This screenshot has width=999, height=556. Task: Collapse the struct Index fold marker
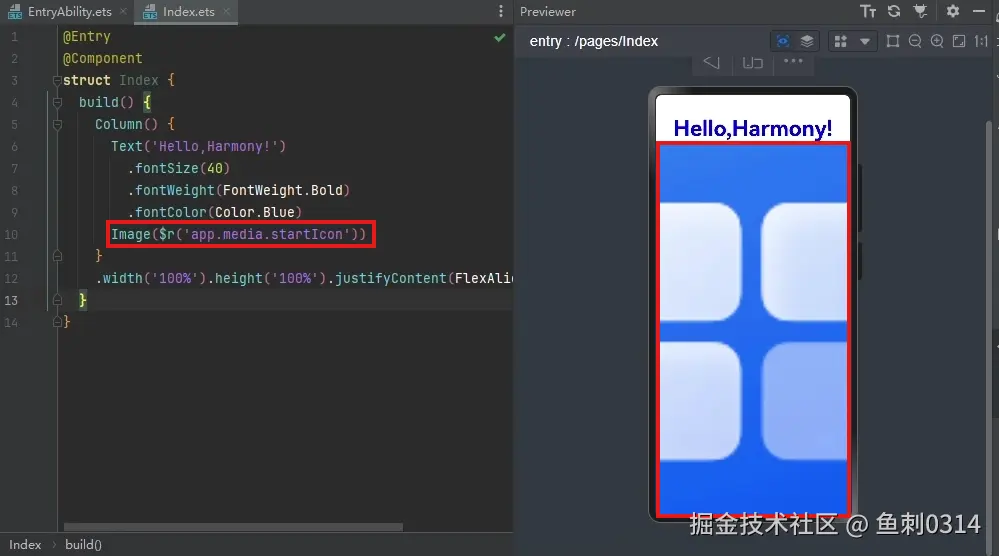pyautogui.click(x=57, y=80)
